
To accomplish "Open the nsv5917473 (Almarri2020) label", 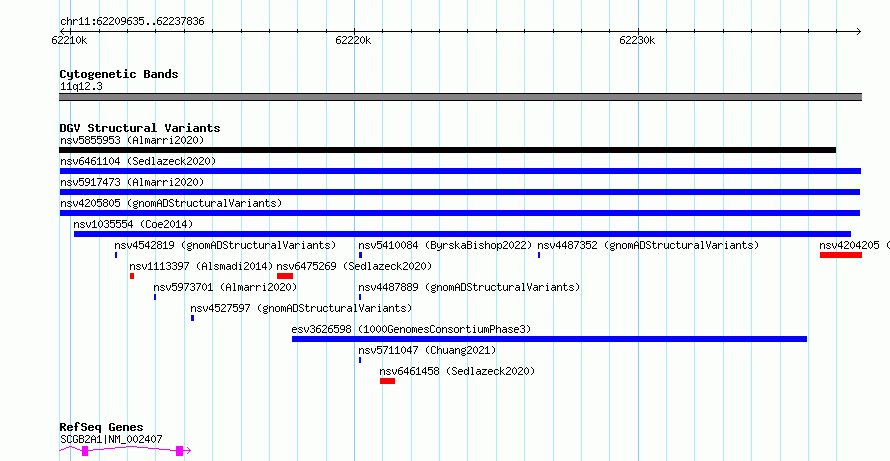I will point(132,182).
